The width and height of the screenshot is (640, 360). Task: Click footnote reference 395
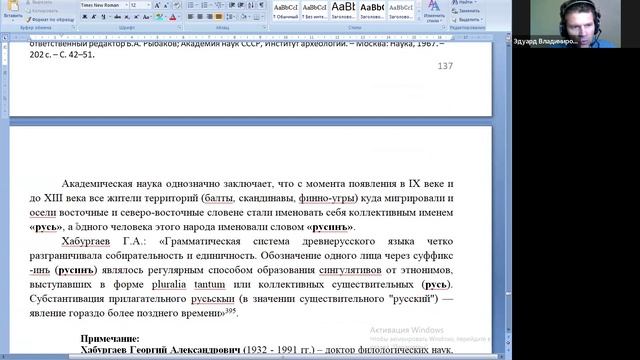click(231, 311)
